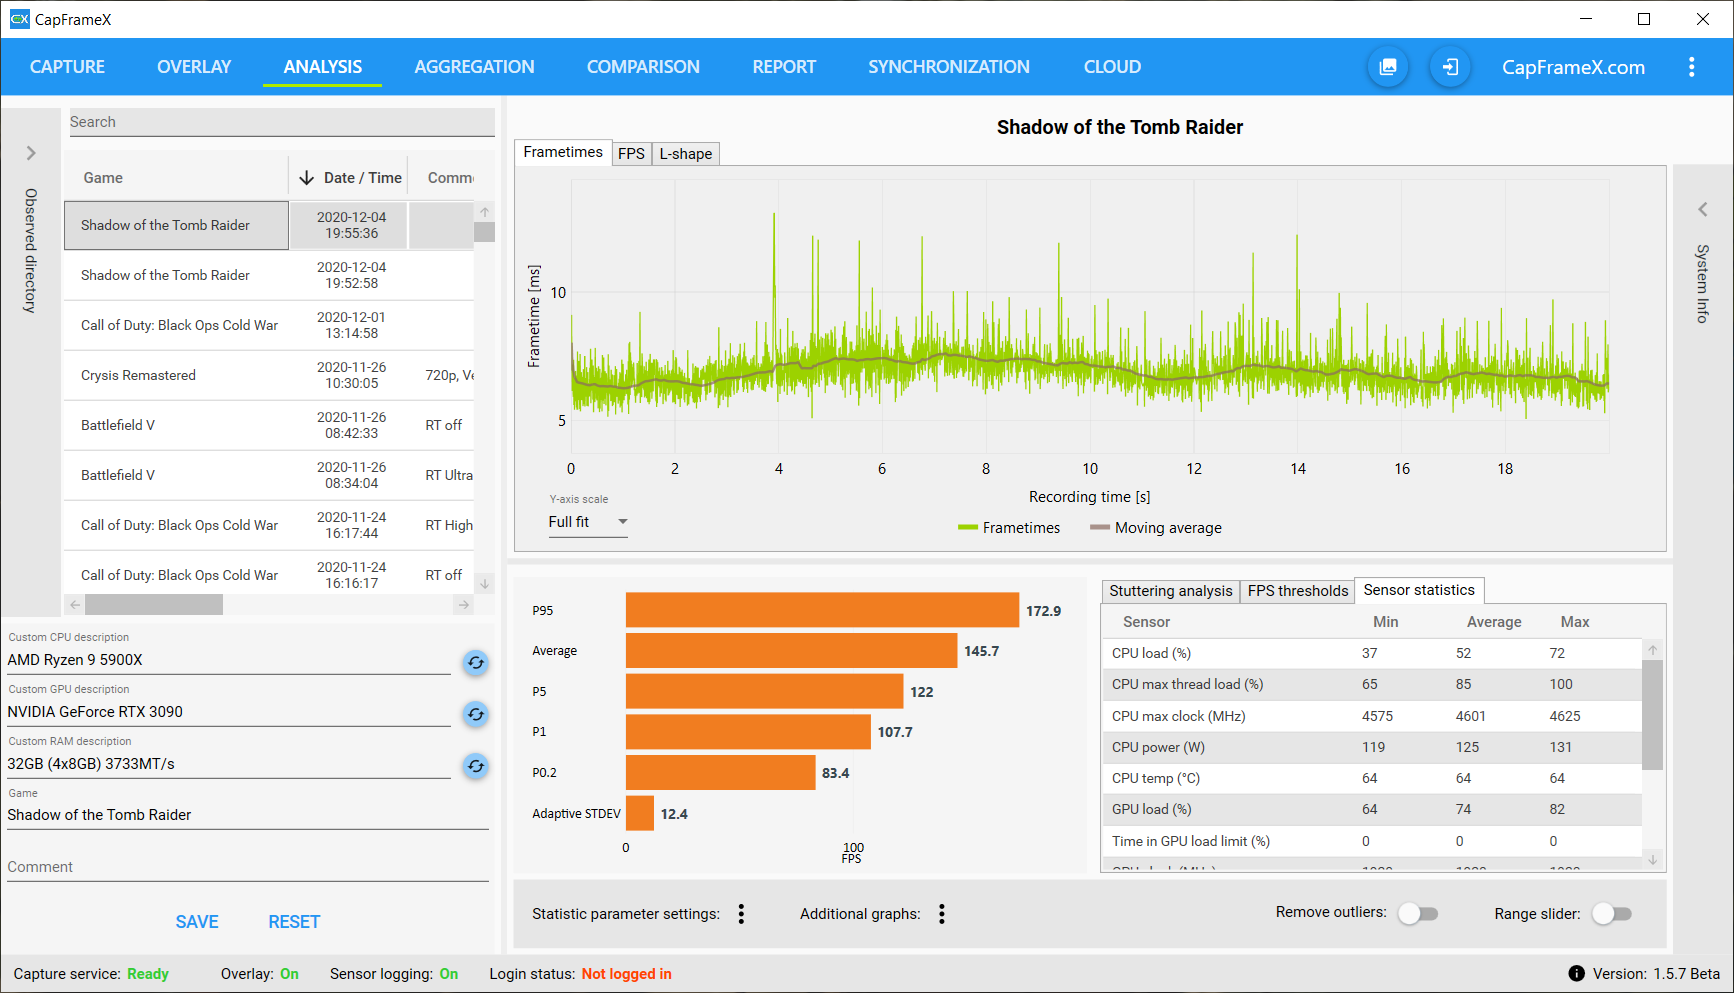This screenshot has width=1734, height=993.
Task: Select Call of Duty 16:16:17 RT off record
Action: 269,573
